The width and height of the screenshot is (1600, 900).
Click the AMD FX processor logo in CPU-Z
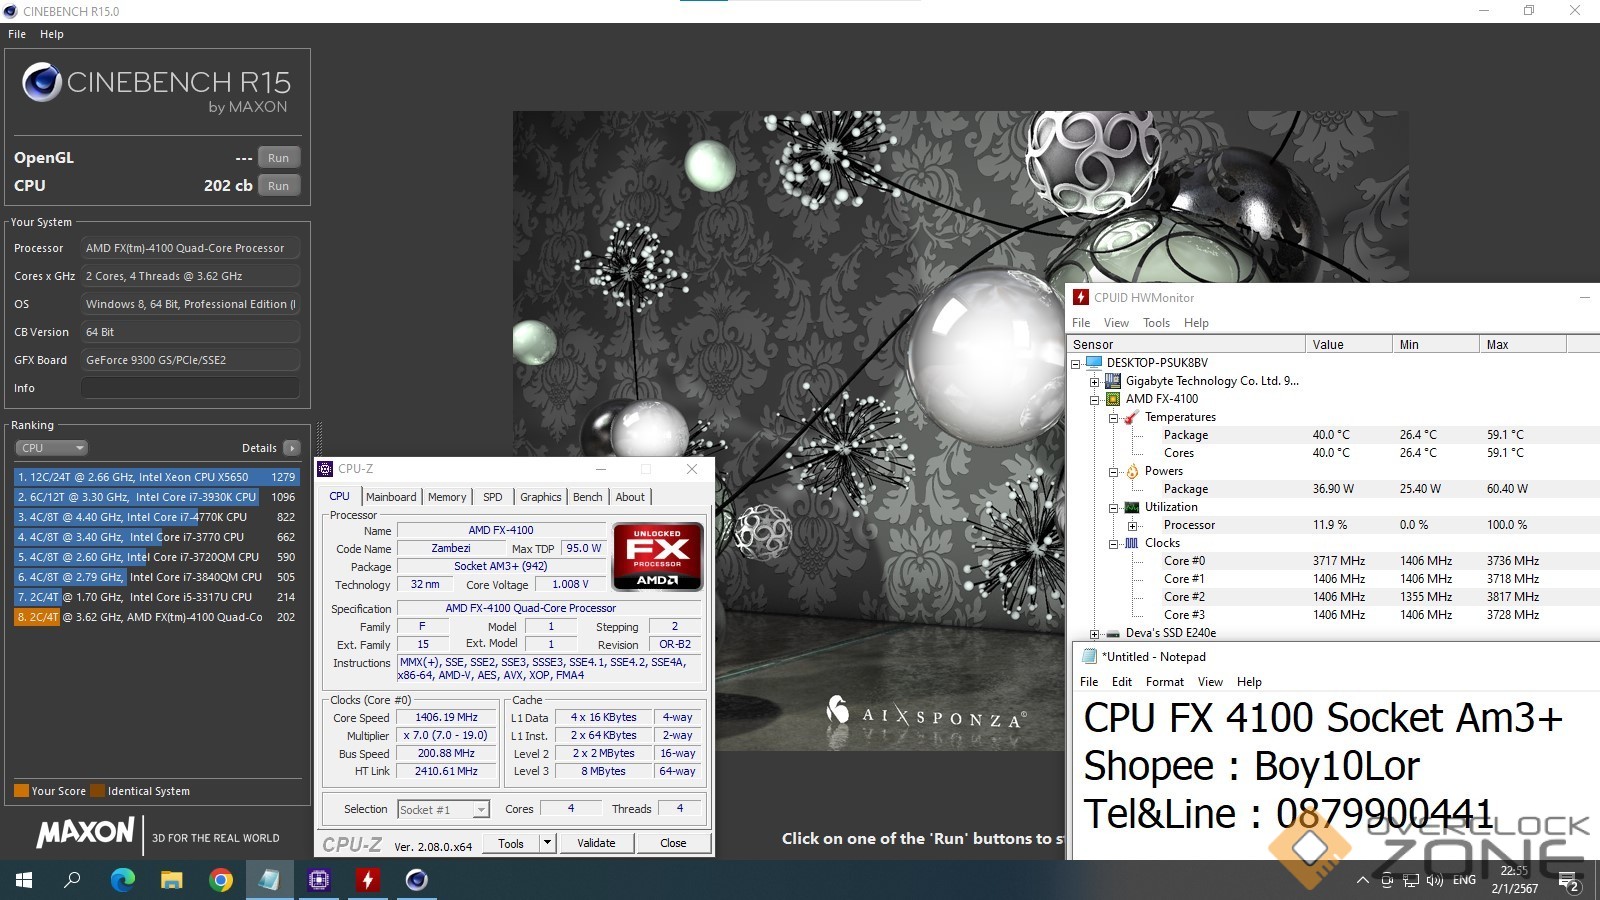click(x=657, y=556)
